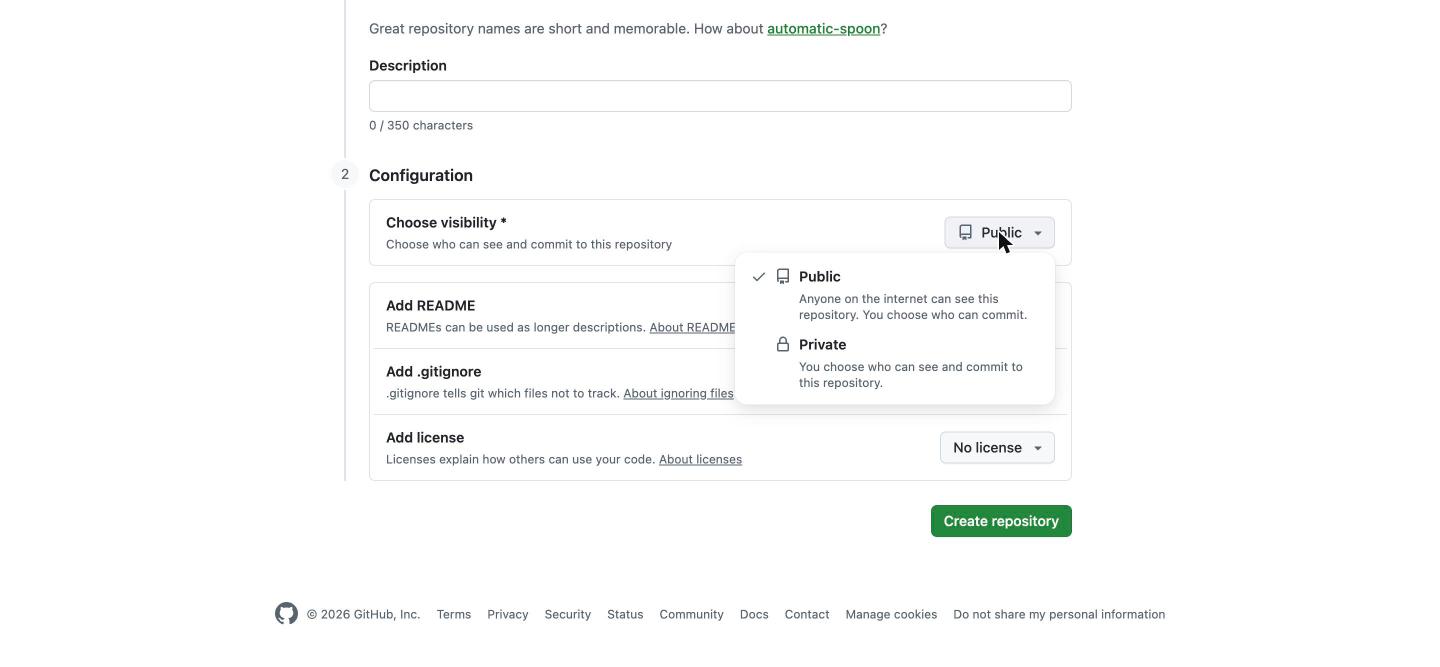Open the Status footer link
1440x667 pixels.
pos(625,614)
